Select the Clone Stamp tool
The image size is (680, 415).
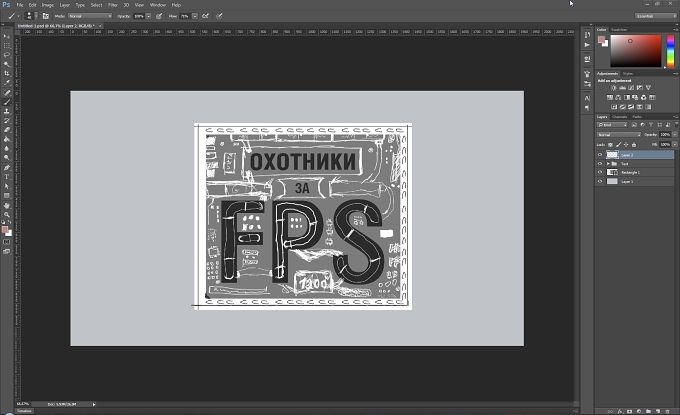7,111
